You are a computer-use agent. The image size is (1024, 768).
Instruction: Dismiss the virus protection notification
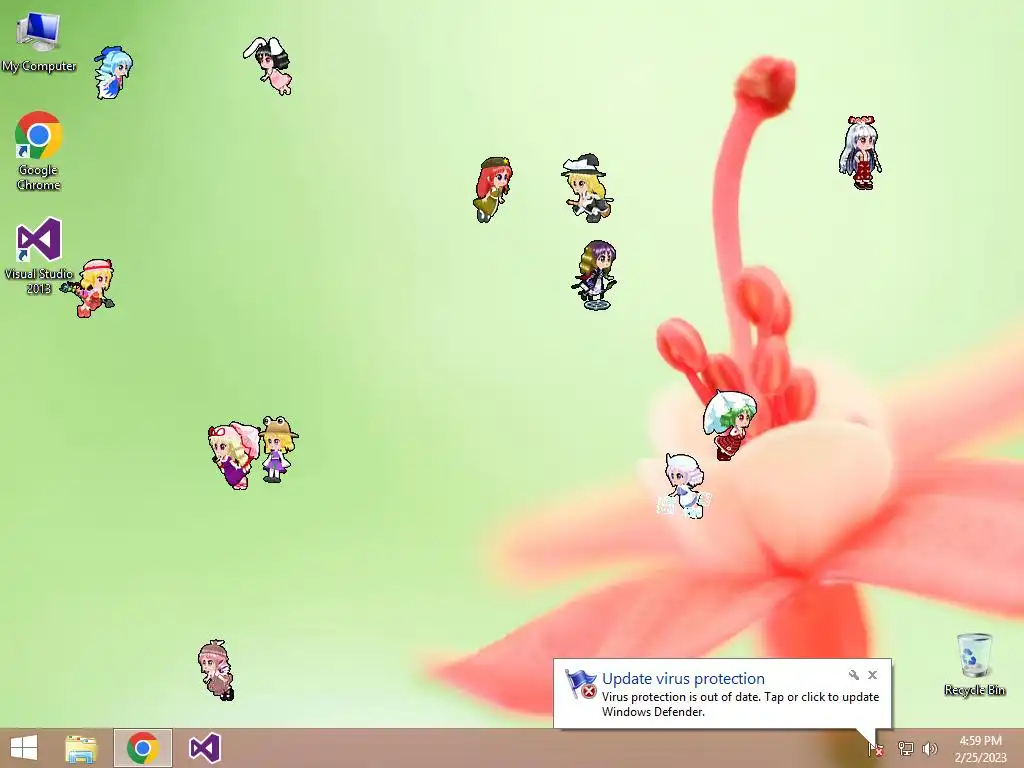click(872, 675)
